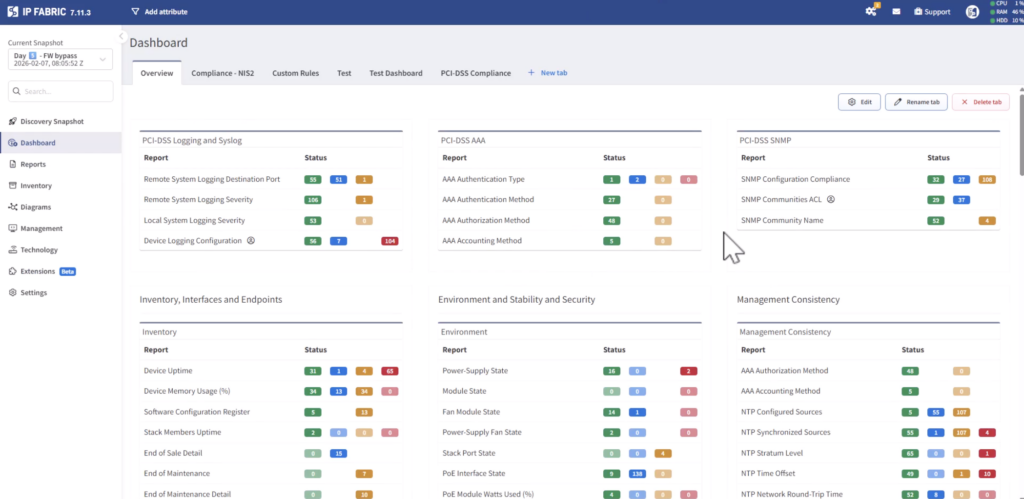Viewport: 1024px width, 499px height.
Task: Click orange 108 badge for SNMP Configuration Compliance
Action: pyautogui.click(x=987, y=179)
